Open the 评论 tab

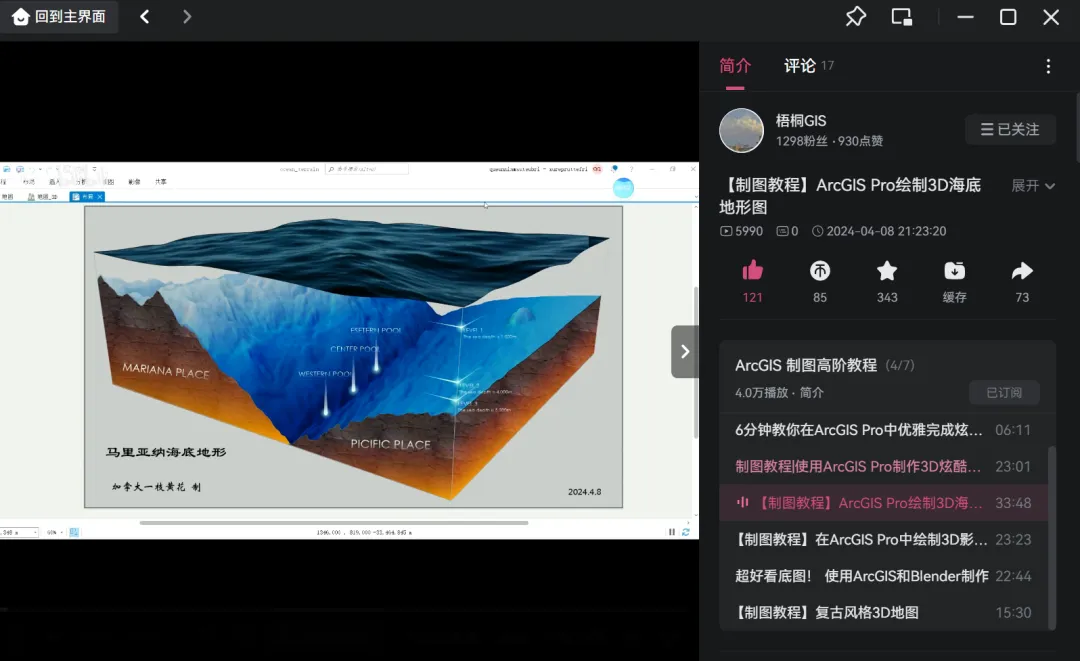[800, 66]
